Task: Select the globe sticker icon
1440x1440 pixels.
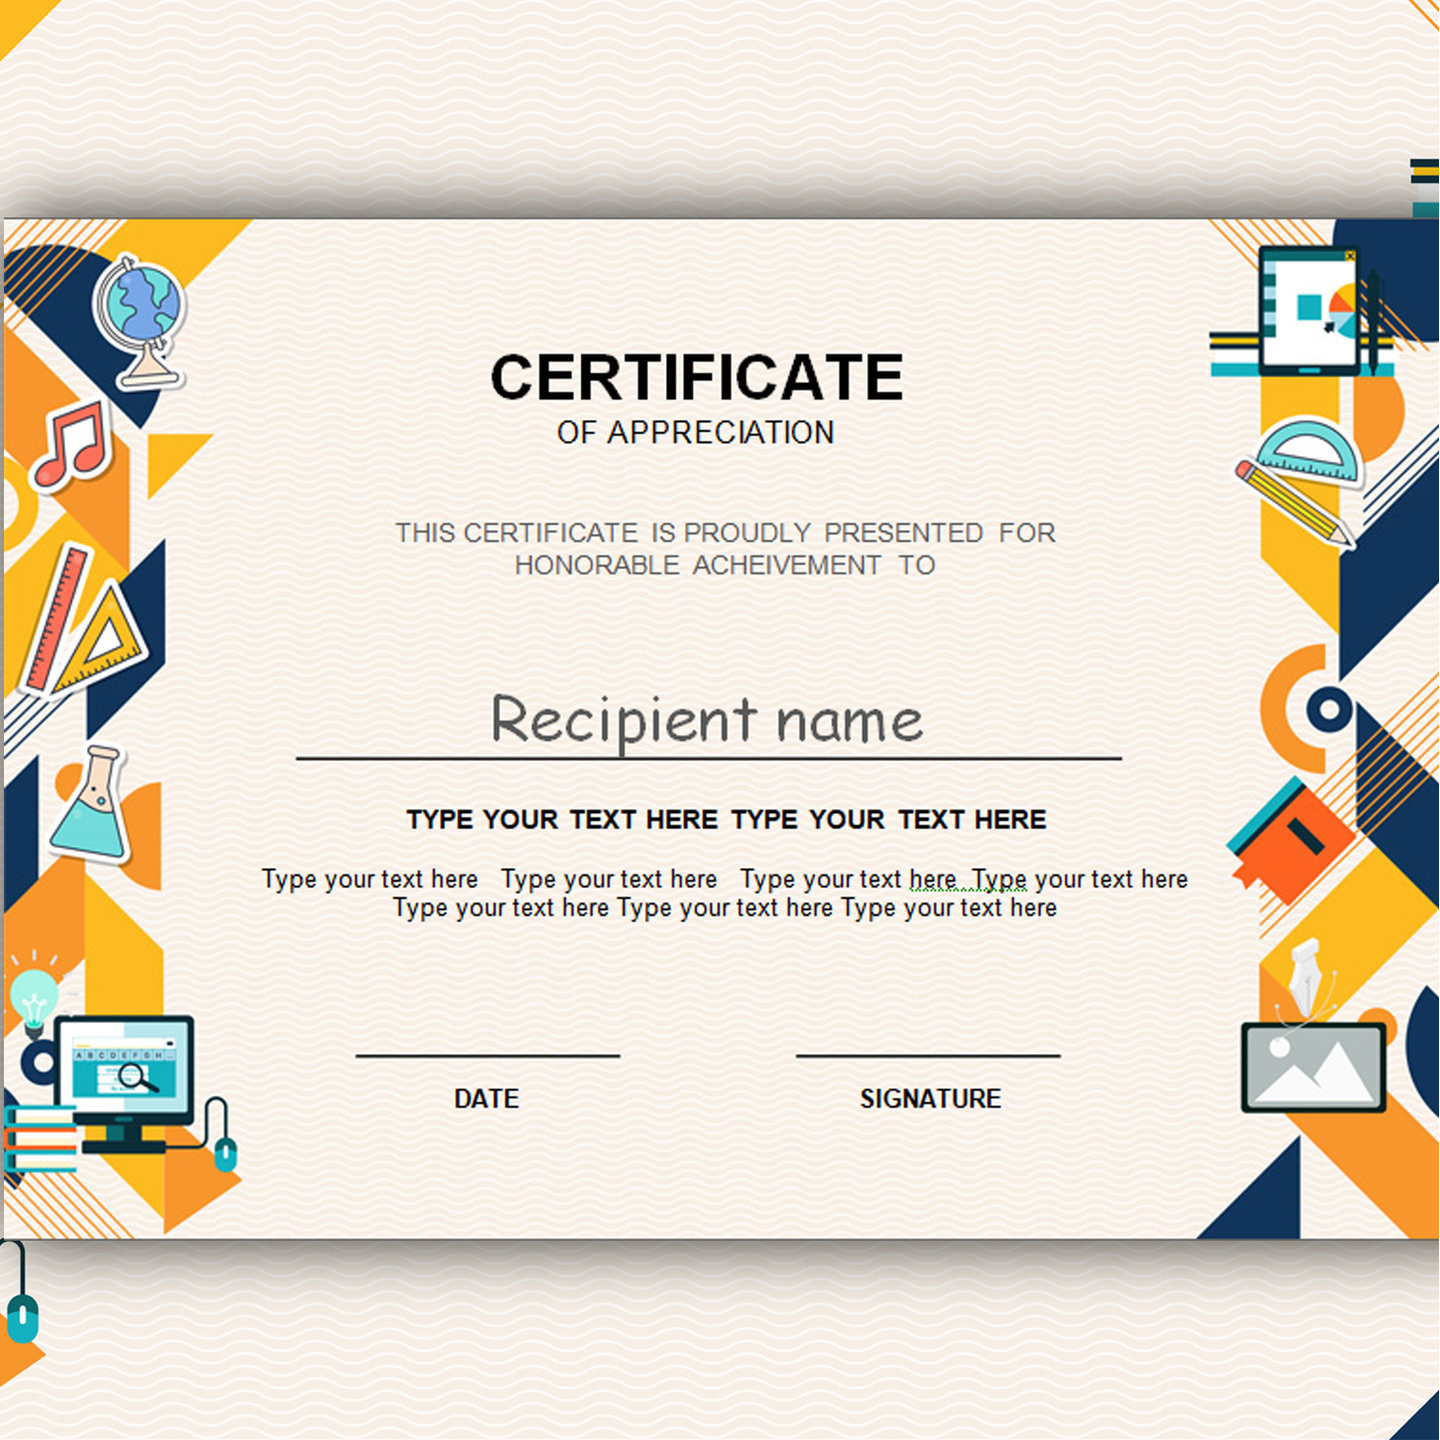Action: coord(139,322)
